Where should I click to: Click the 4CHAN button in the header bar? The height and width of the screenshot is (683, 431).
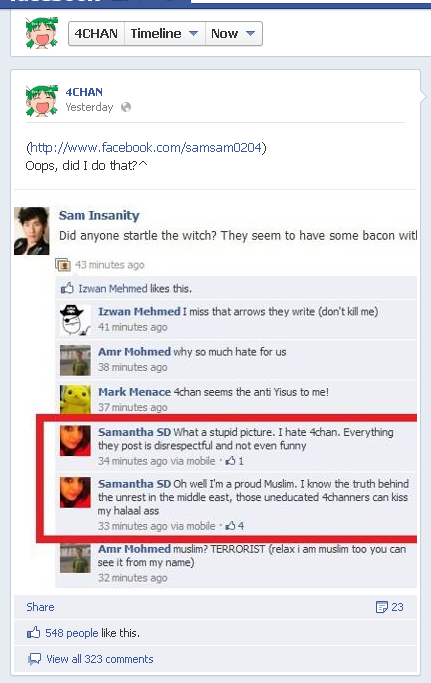[96, 34]
